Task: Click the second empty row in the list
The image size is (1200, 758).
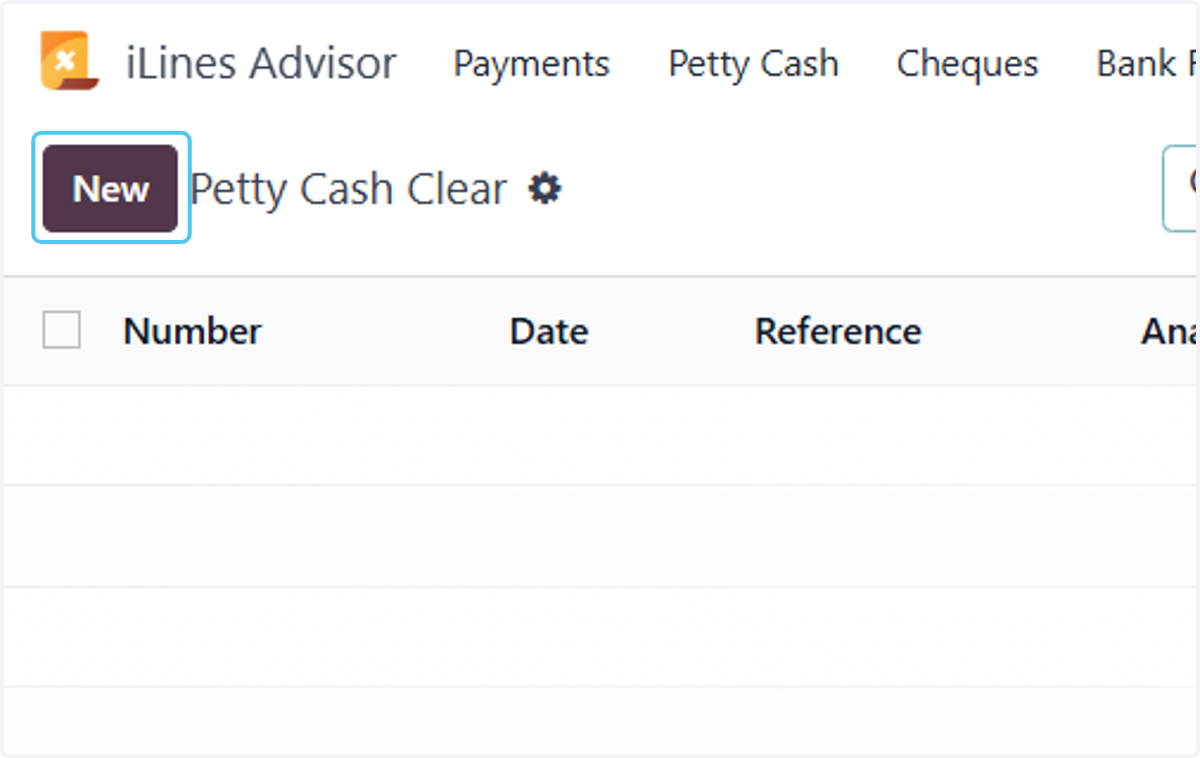Action: [x=600, y=536]
